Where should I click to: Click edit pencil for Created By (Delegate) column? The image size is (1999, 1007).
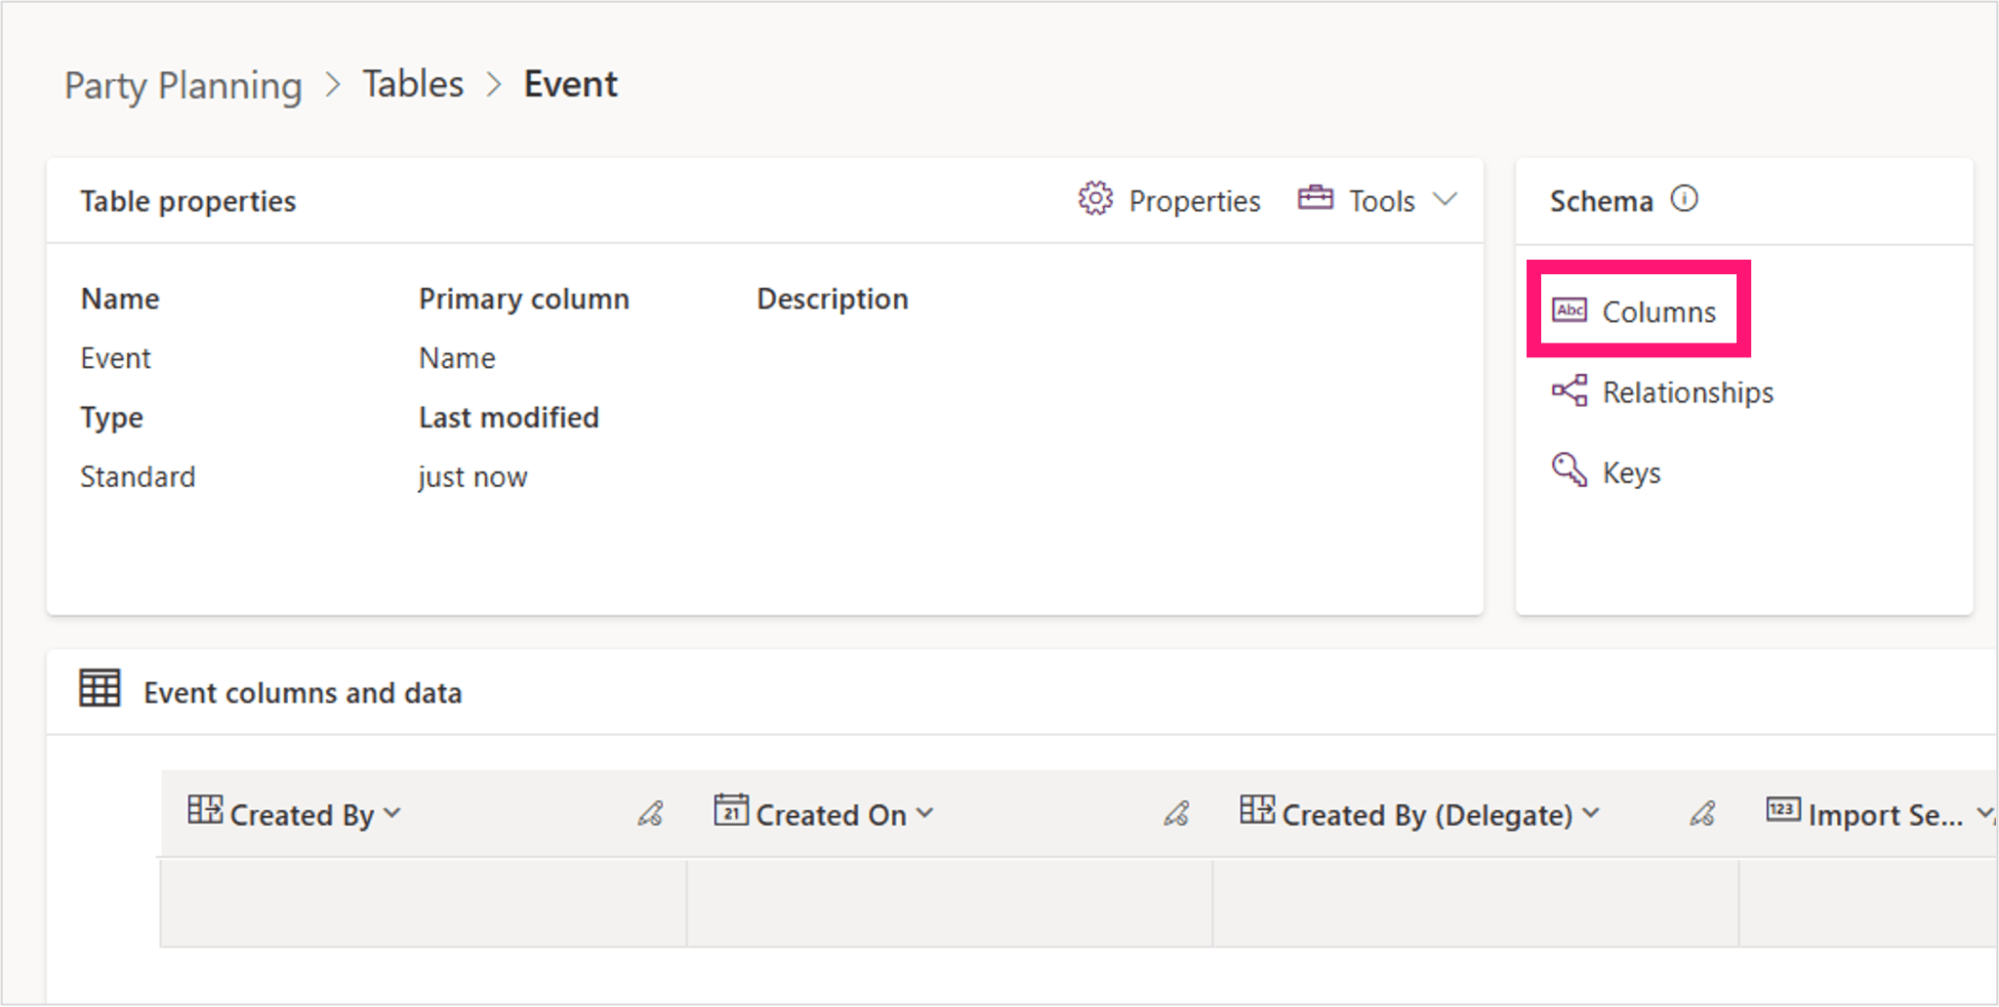coord(1703,814)
